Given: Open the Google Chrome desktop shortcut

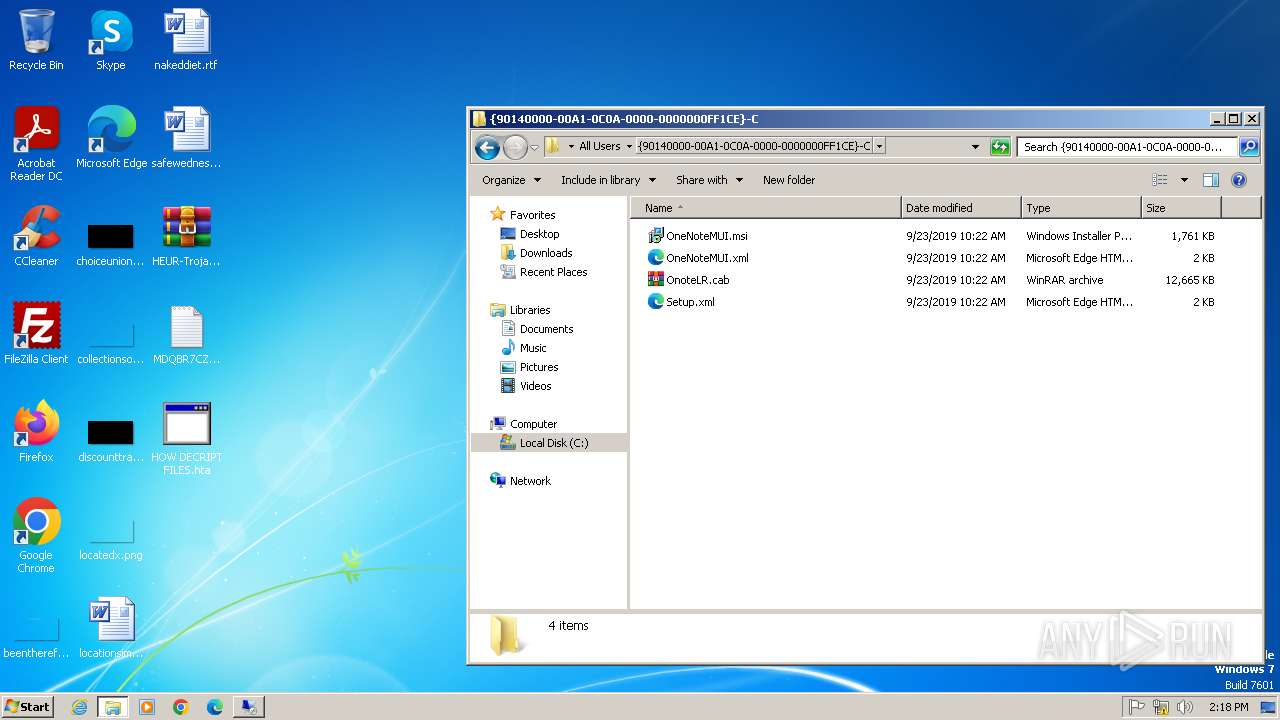Looking at the screenshot, I should tap(36, 536).
